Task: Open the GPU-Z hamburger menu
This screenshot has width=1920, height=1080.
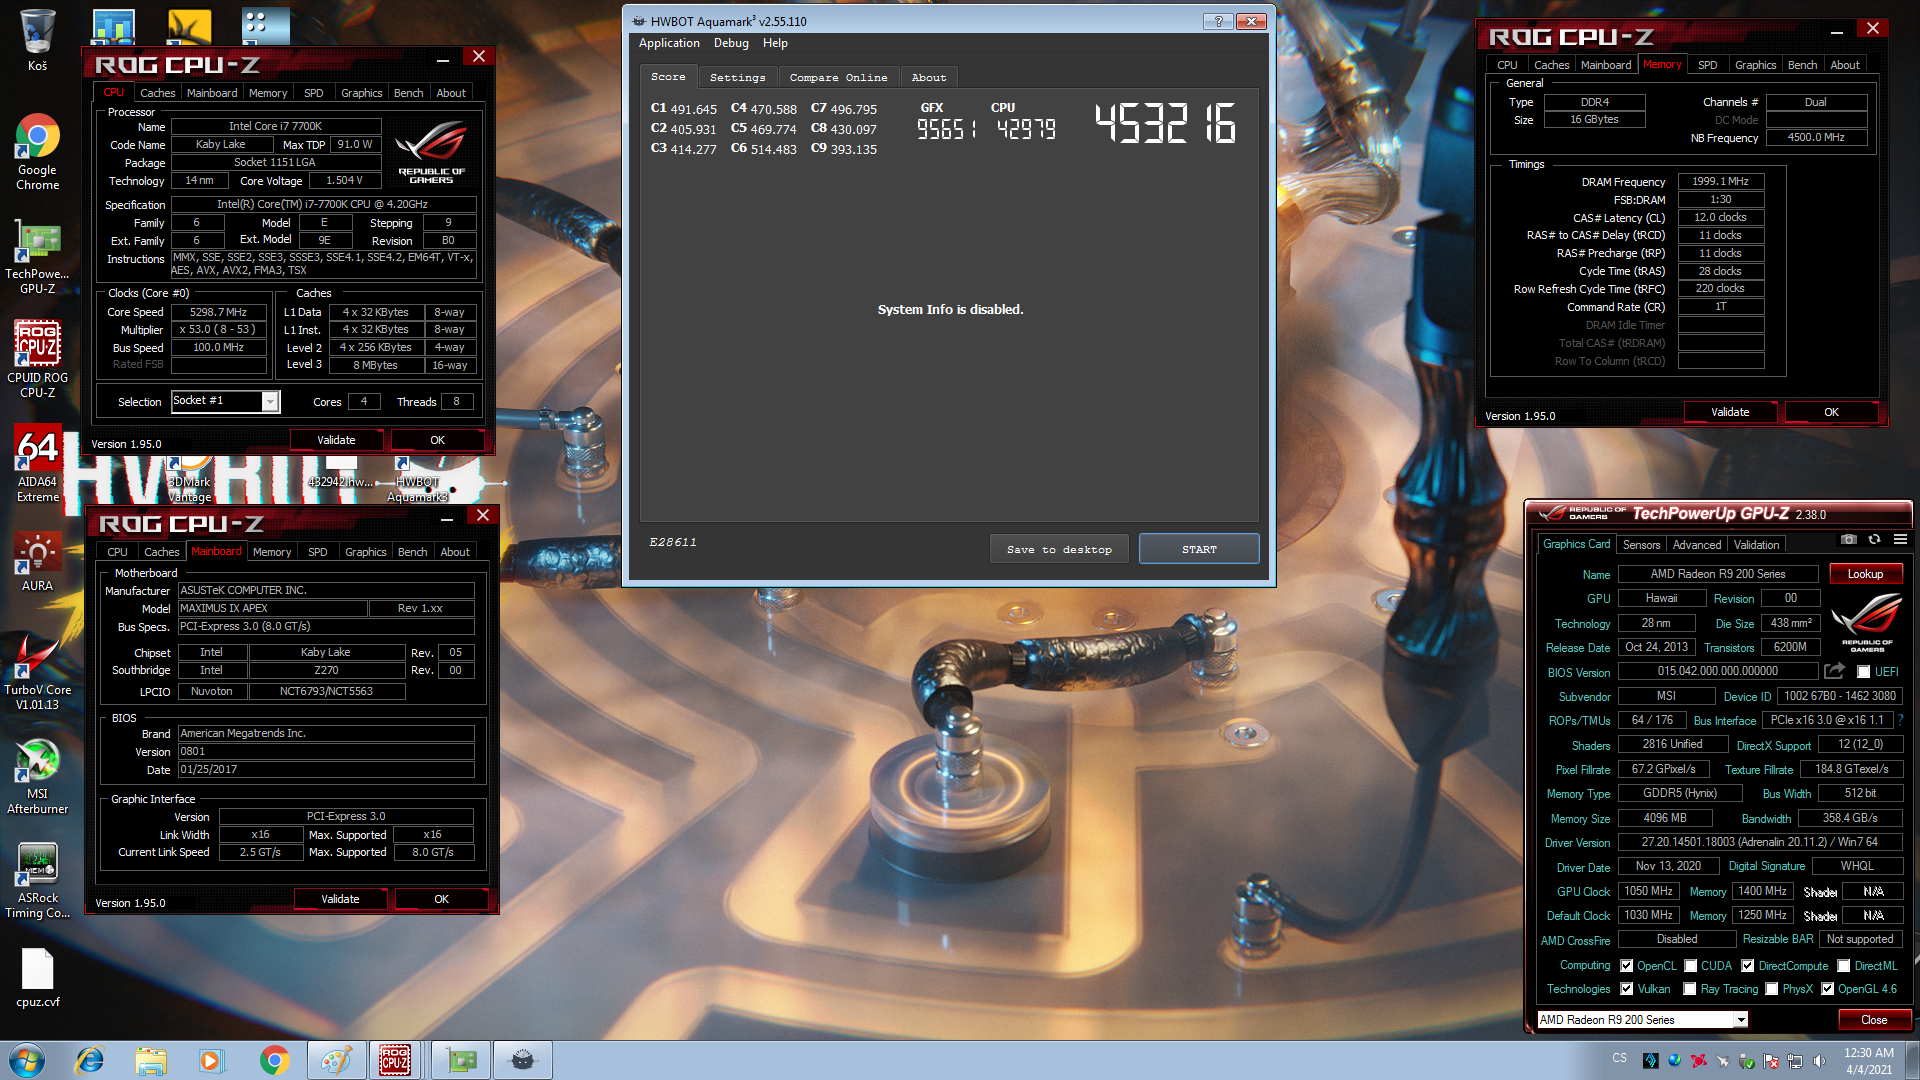Action: pyautogui.click(x=1900, y=540)
